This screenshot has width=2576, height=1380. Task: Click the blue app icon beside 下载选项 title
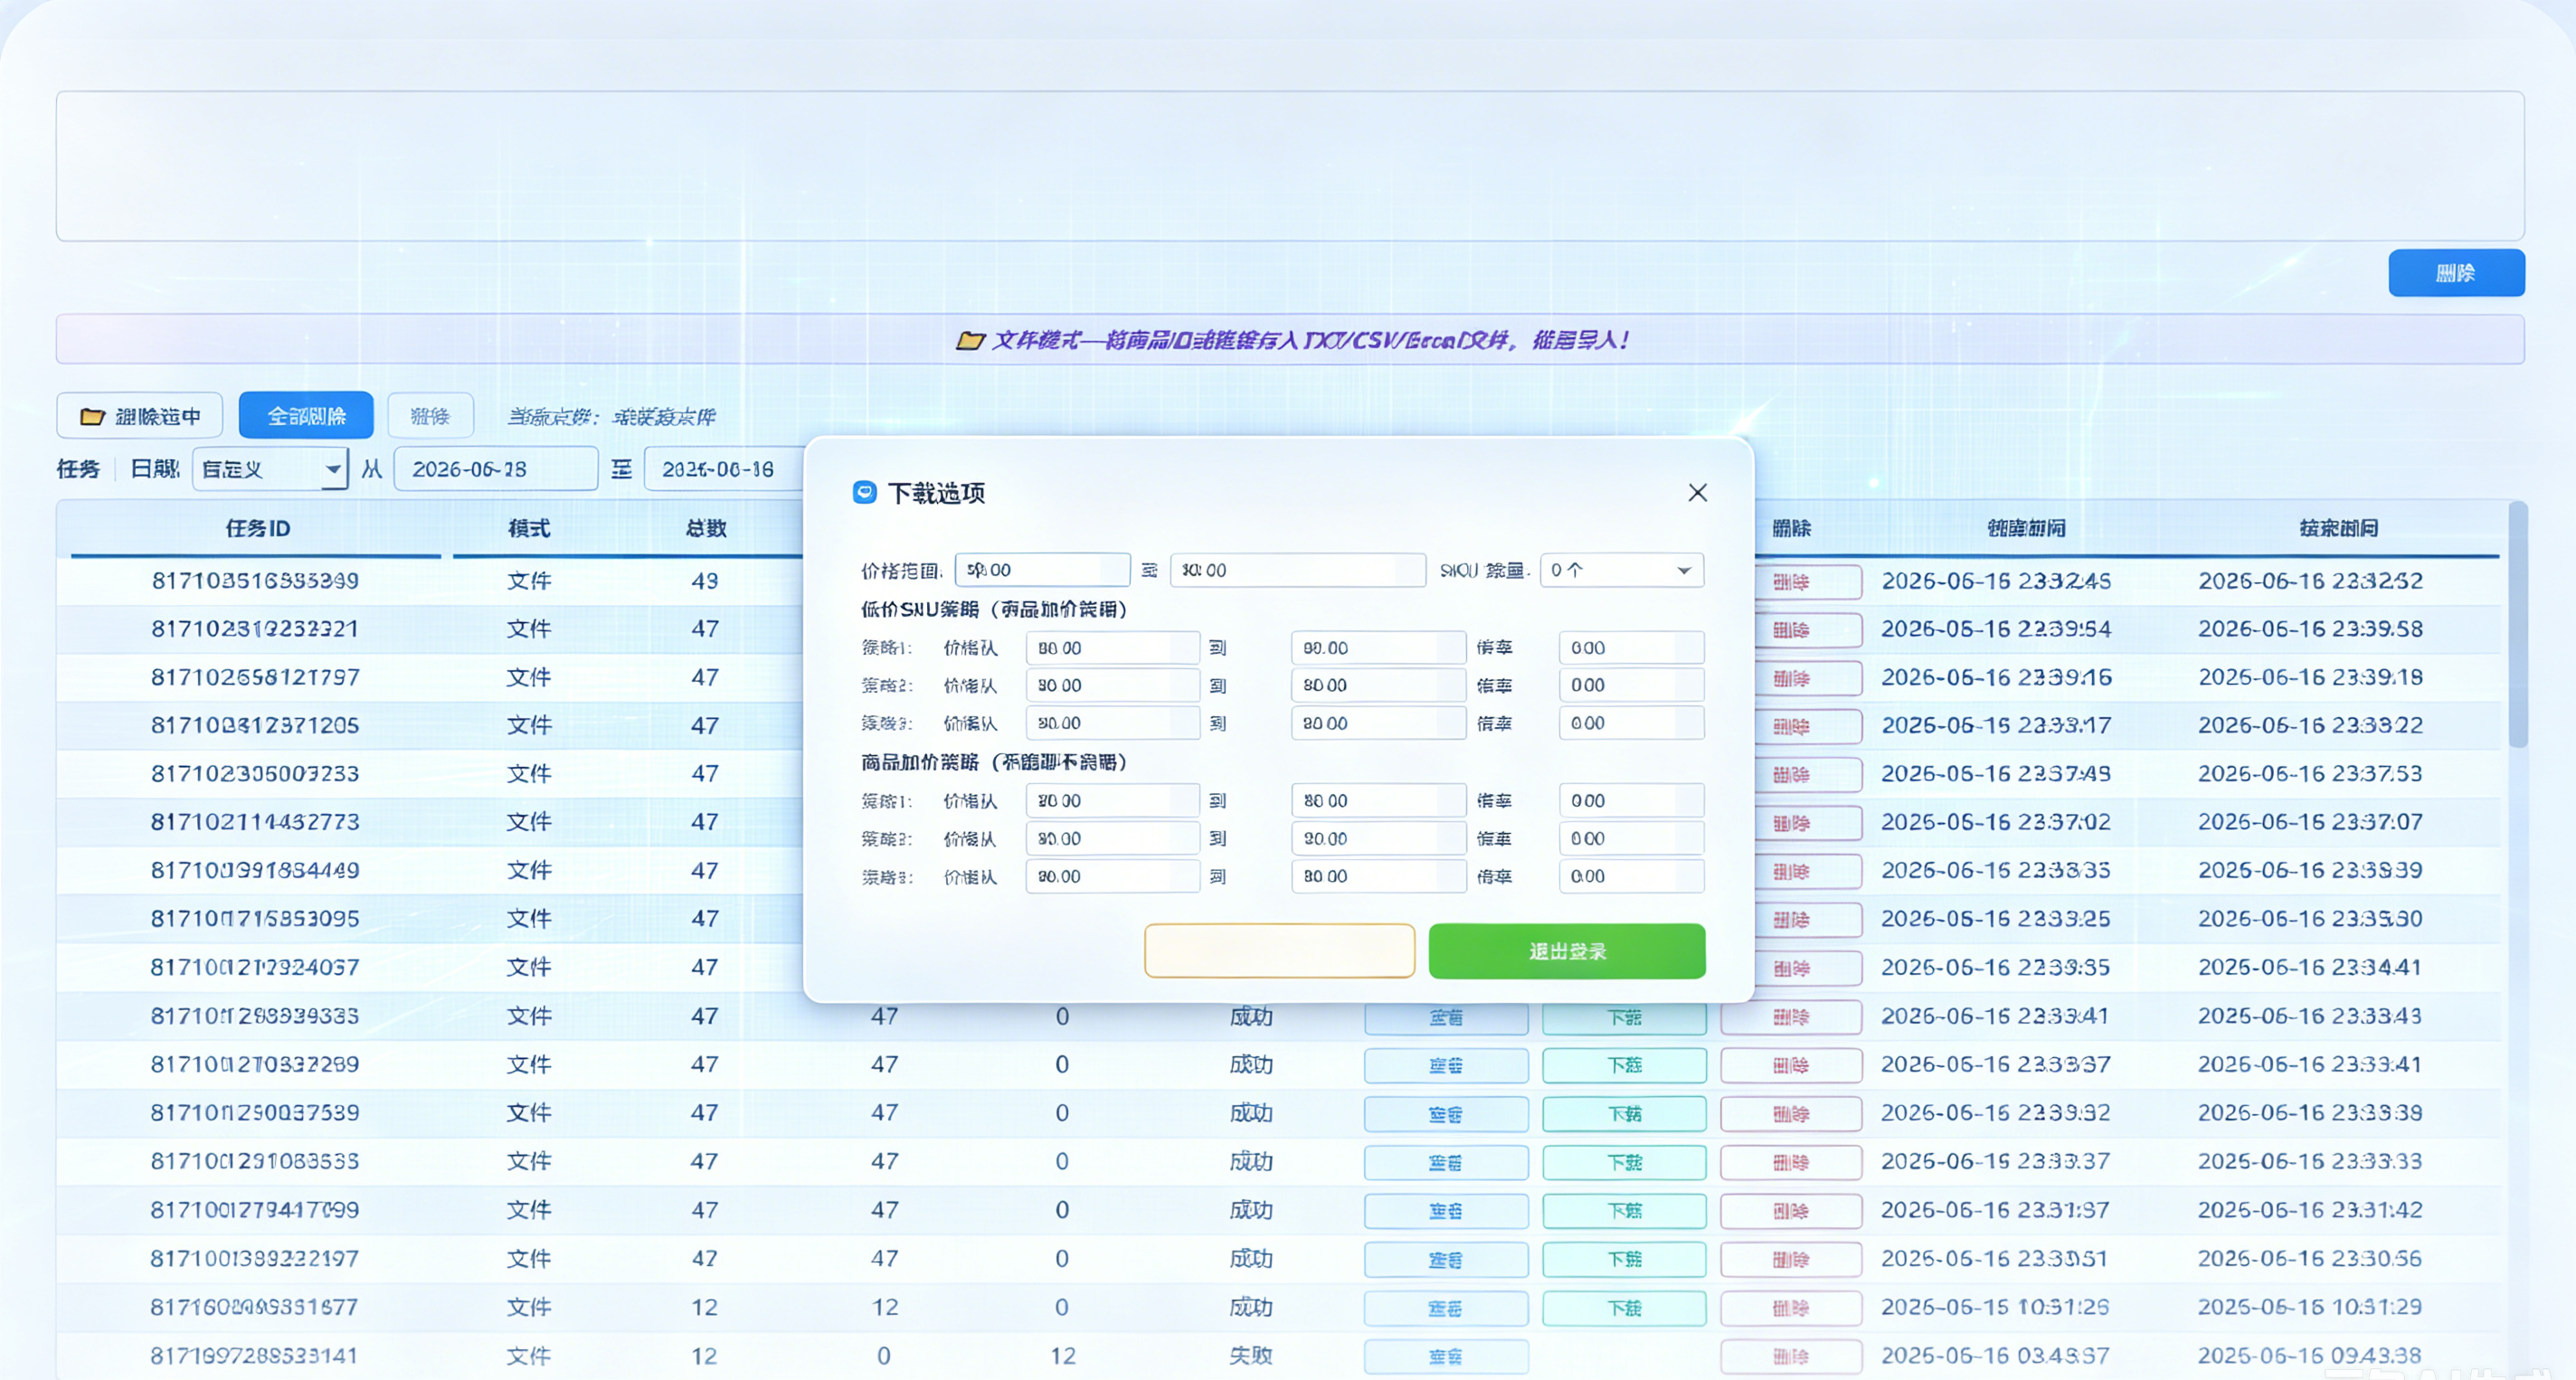coord(865,492)
